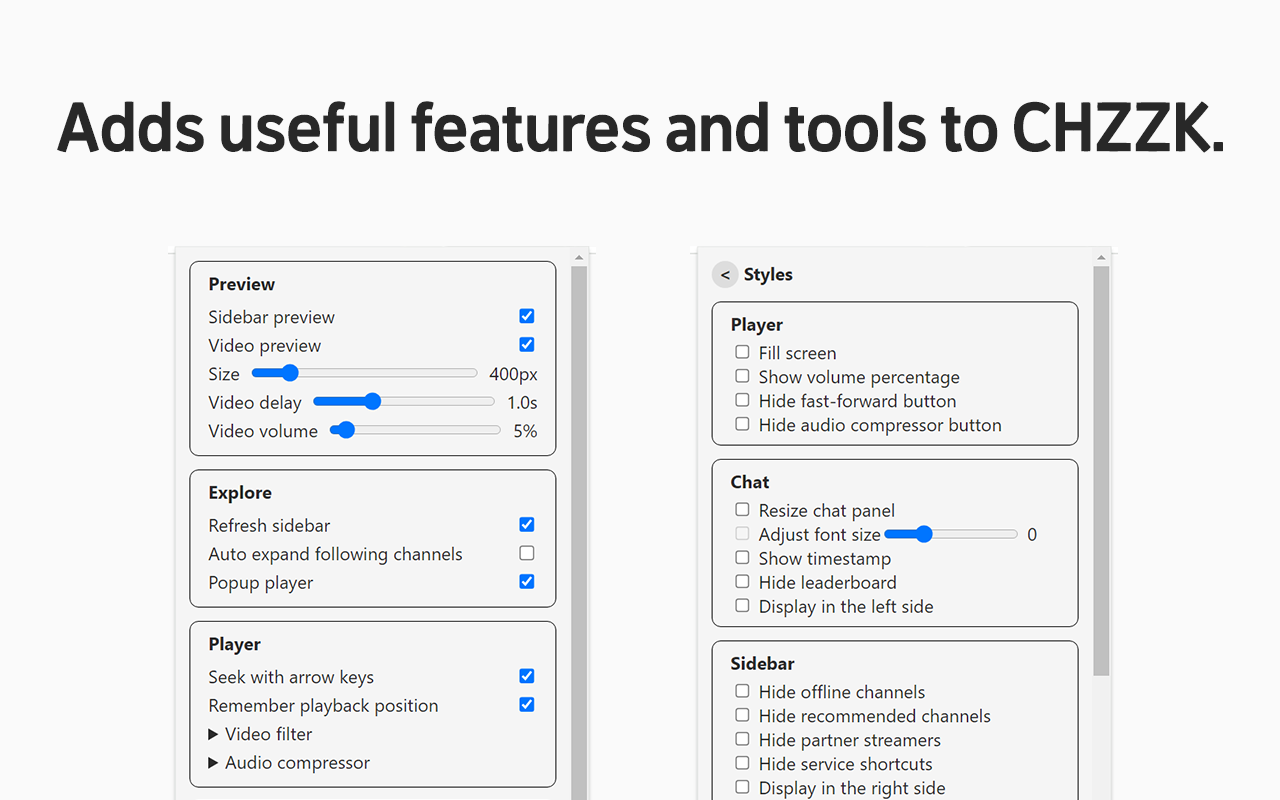Image resolution: width=1280 pixels, height=800 pixels.
Task: Click the Player heading in Styles panel
Action: click(x=757, y=325)
